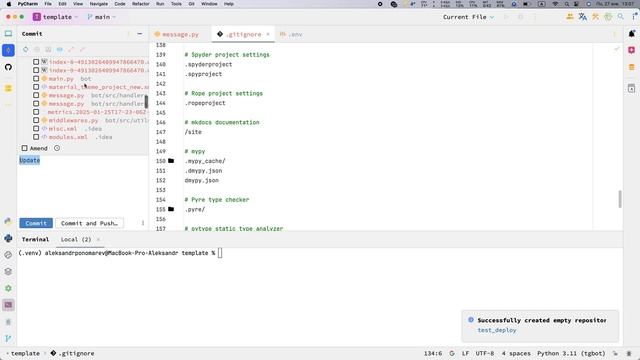Image resolution: width=640 pixels, height=360 pixels.
Task: Open Python Console icon in left sidebar
Action: tap(8, 238)
